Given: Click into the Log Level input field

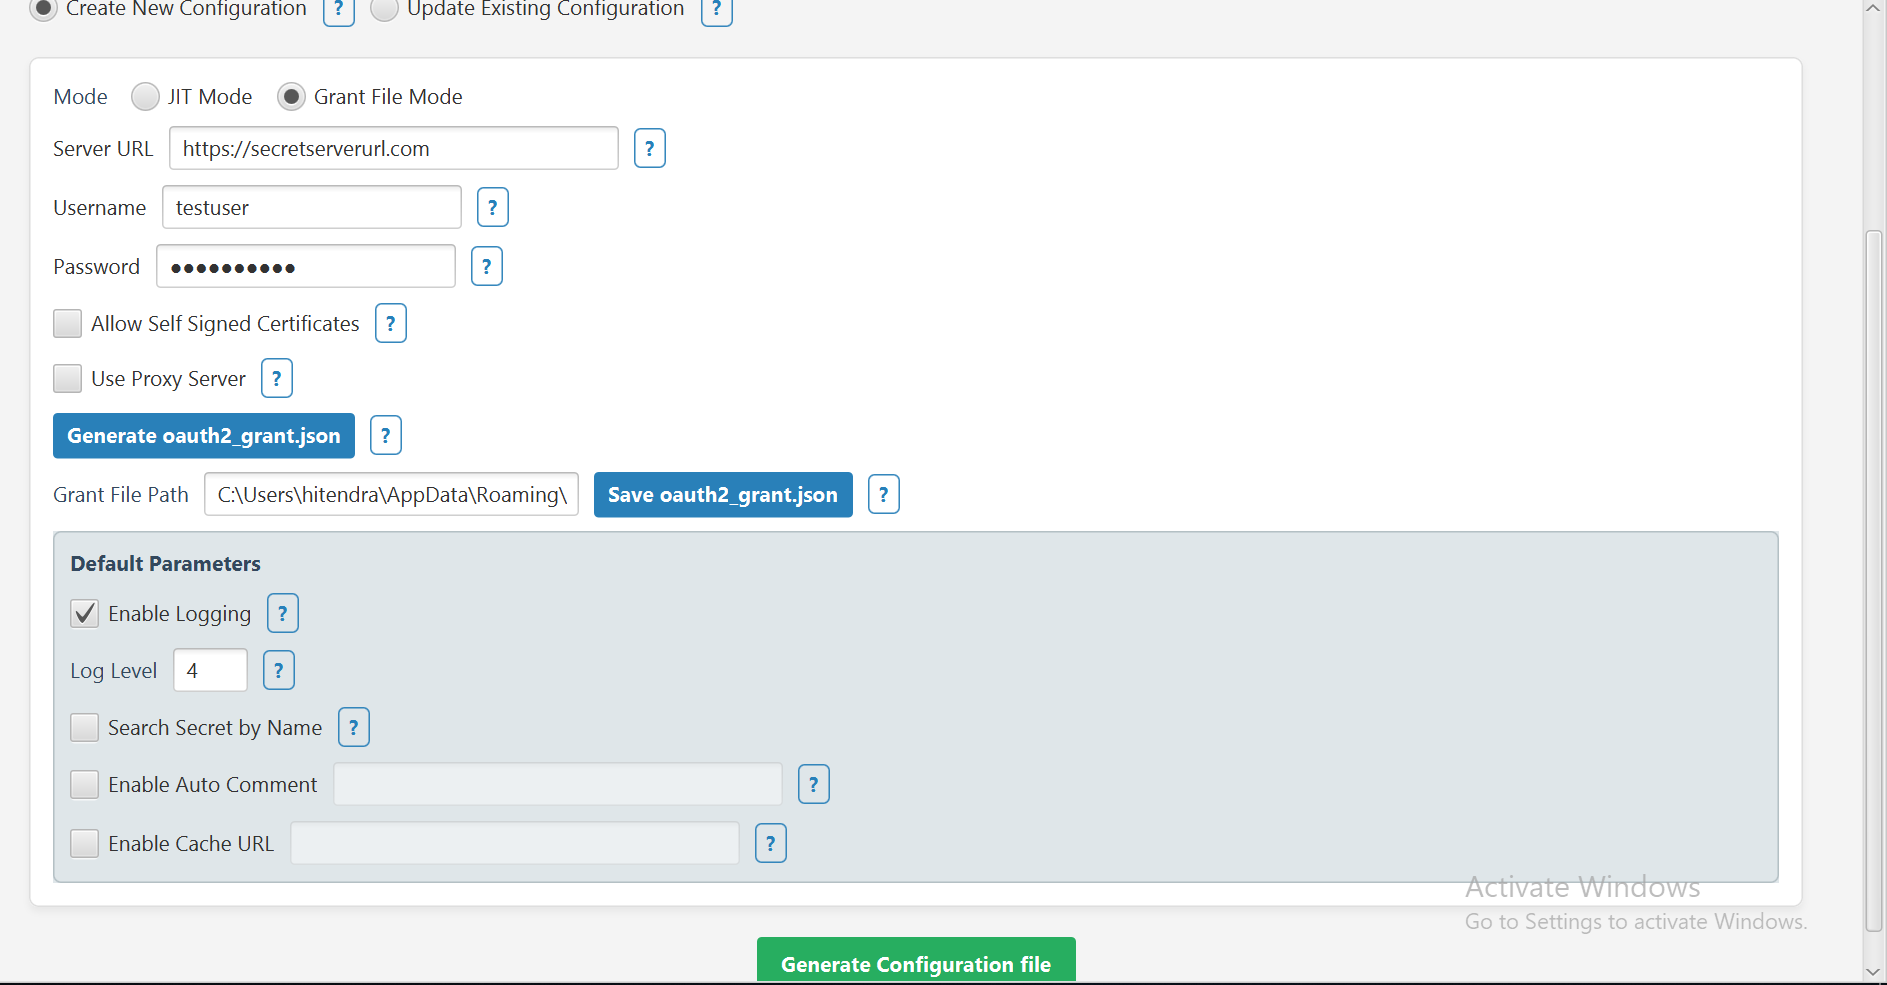Looking at the screenshot, I should point(210,671).
